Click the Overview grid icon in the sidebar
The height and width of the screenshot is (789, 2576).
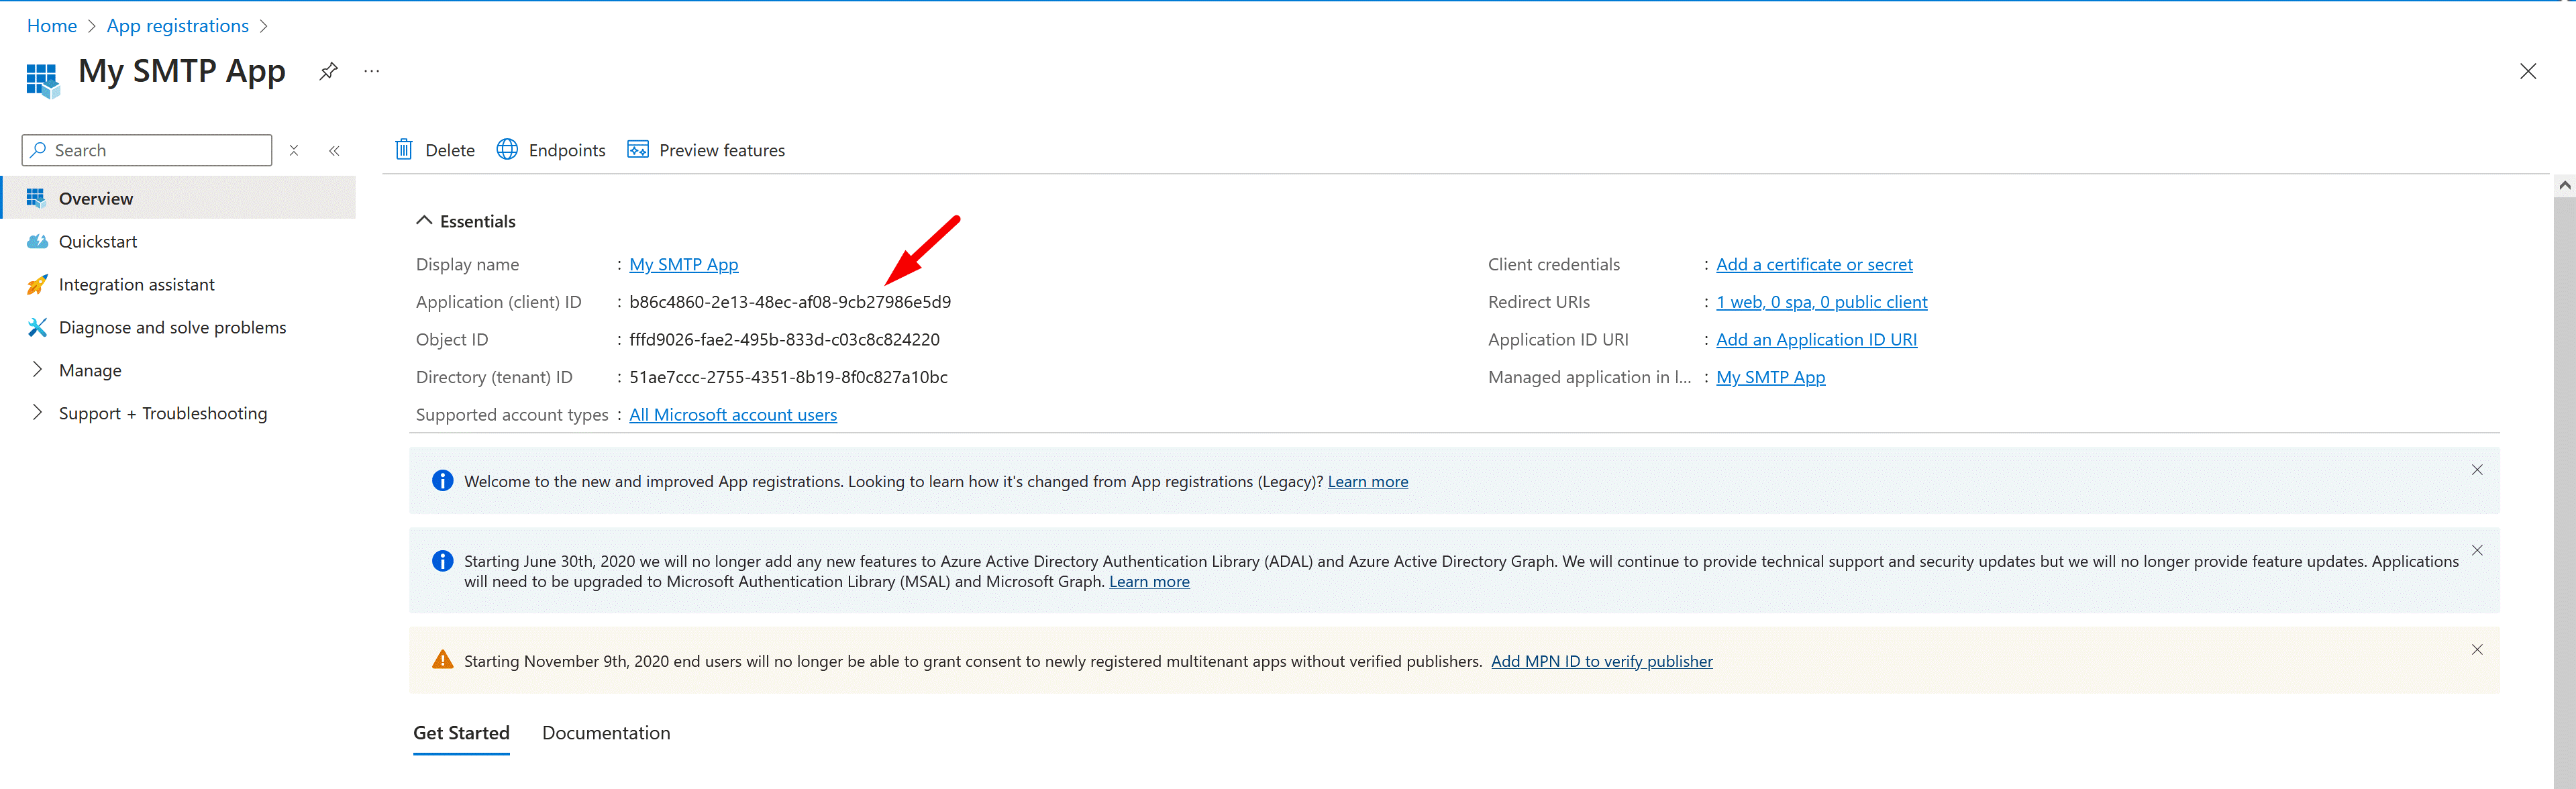point(37,198)
